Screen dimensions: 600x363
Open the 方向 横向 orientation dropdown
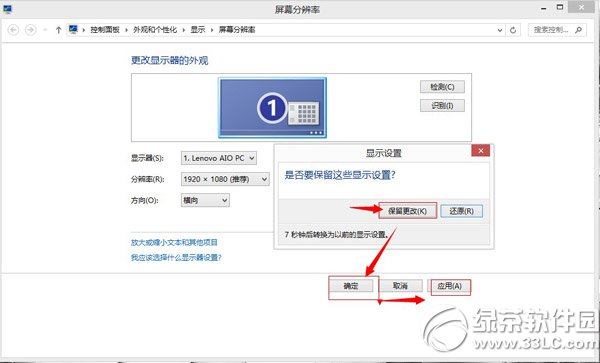pos(205,200)
